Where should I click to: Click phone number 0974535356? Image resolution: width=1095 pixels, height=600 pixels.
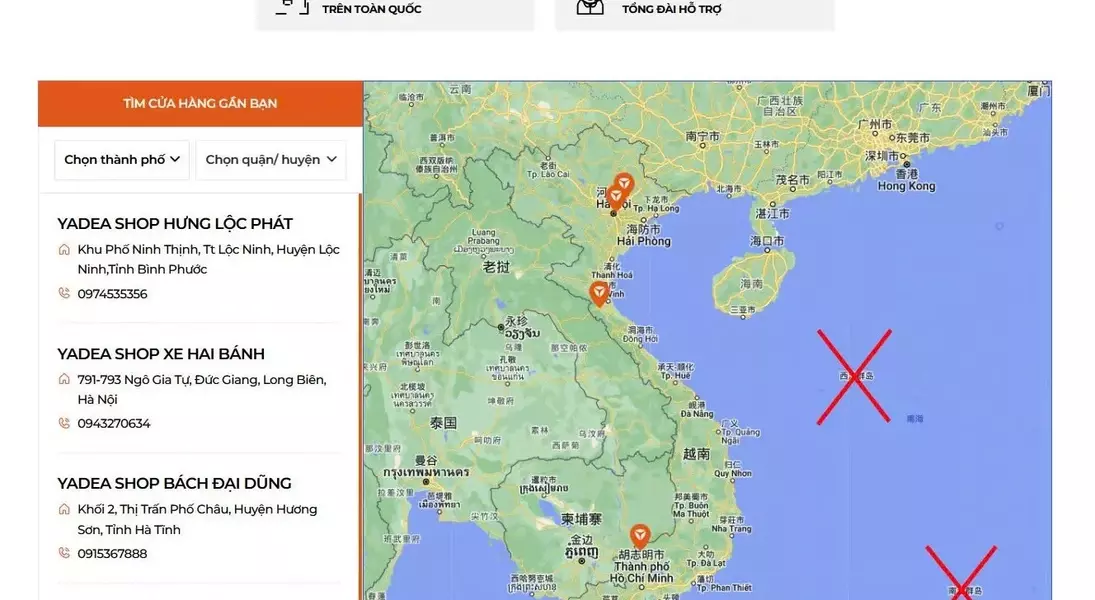[112, 294]
